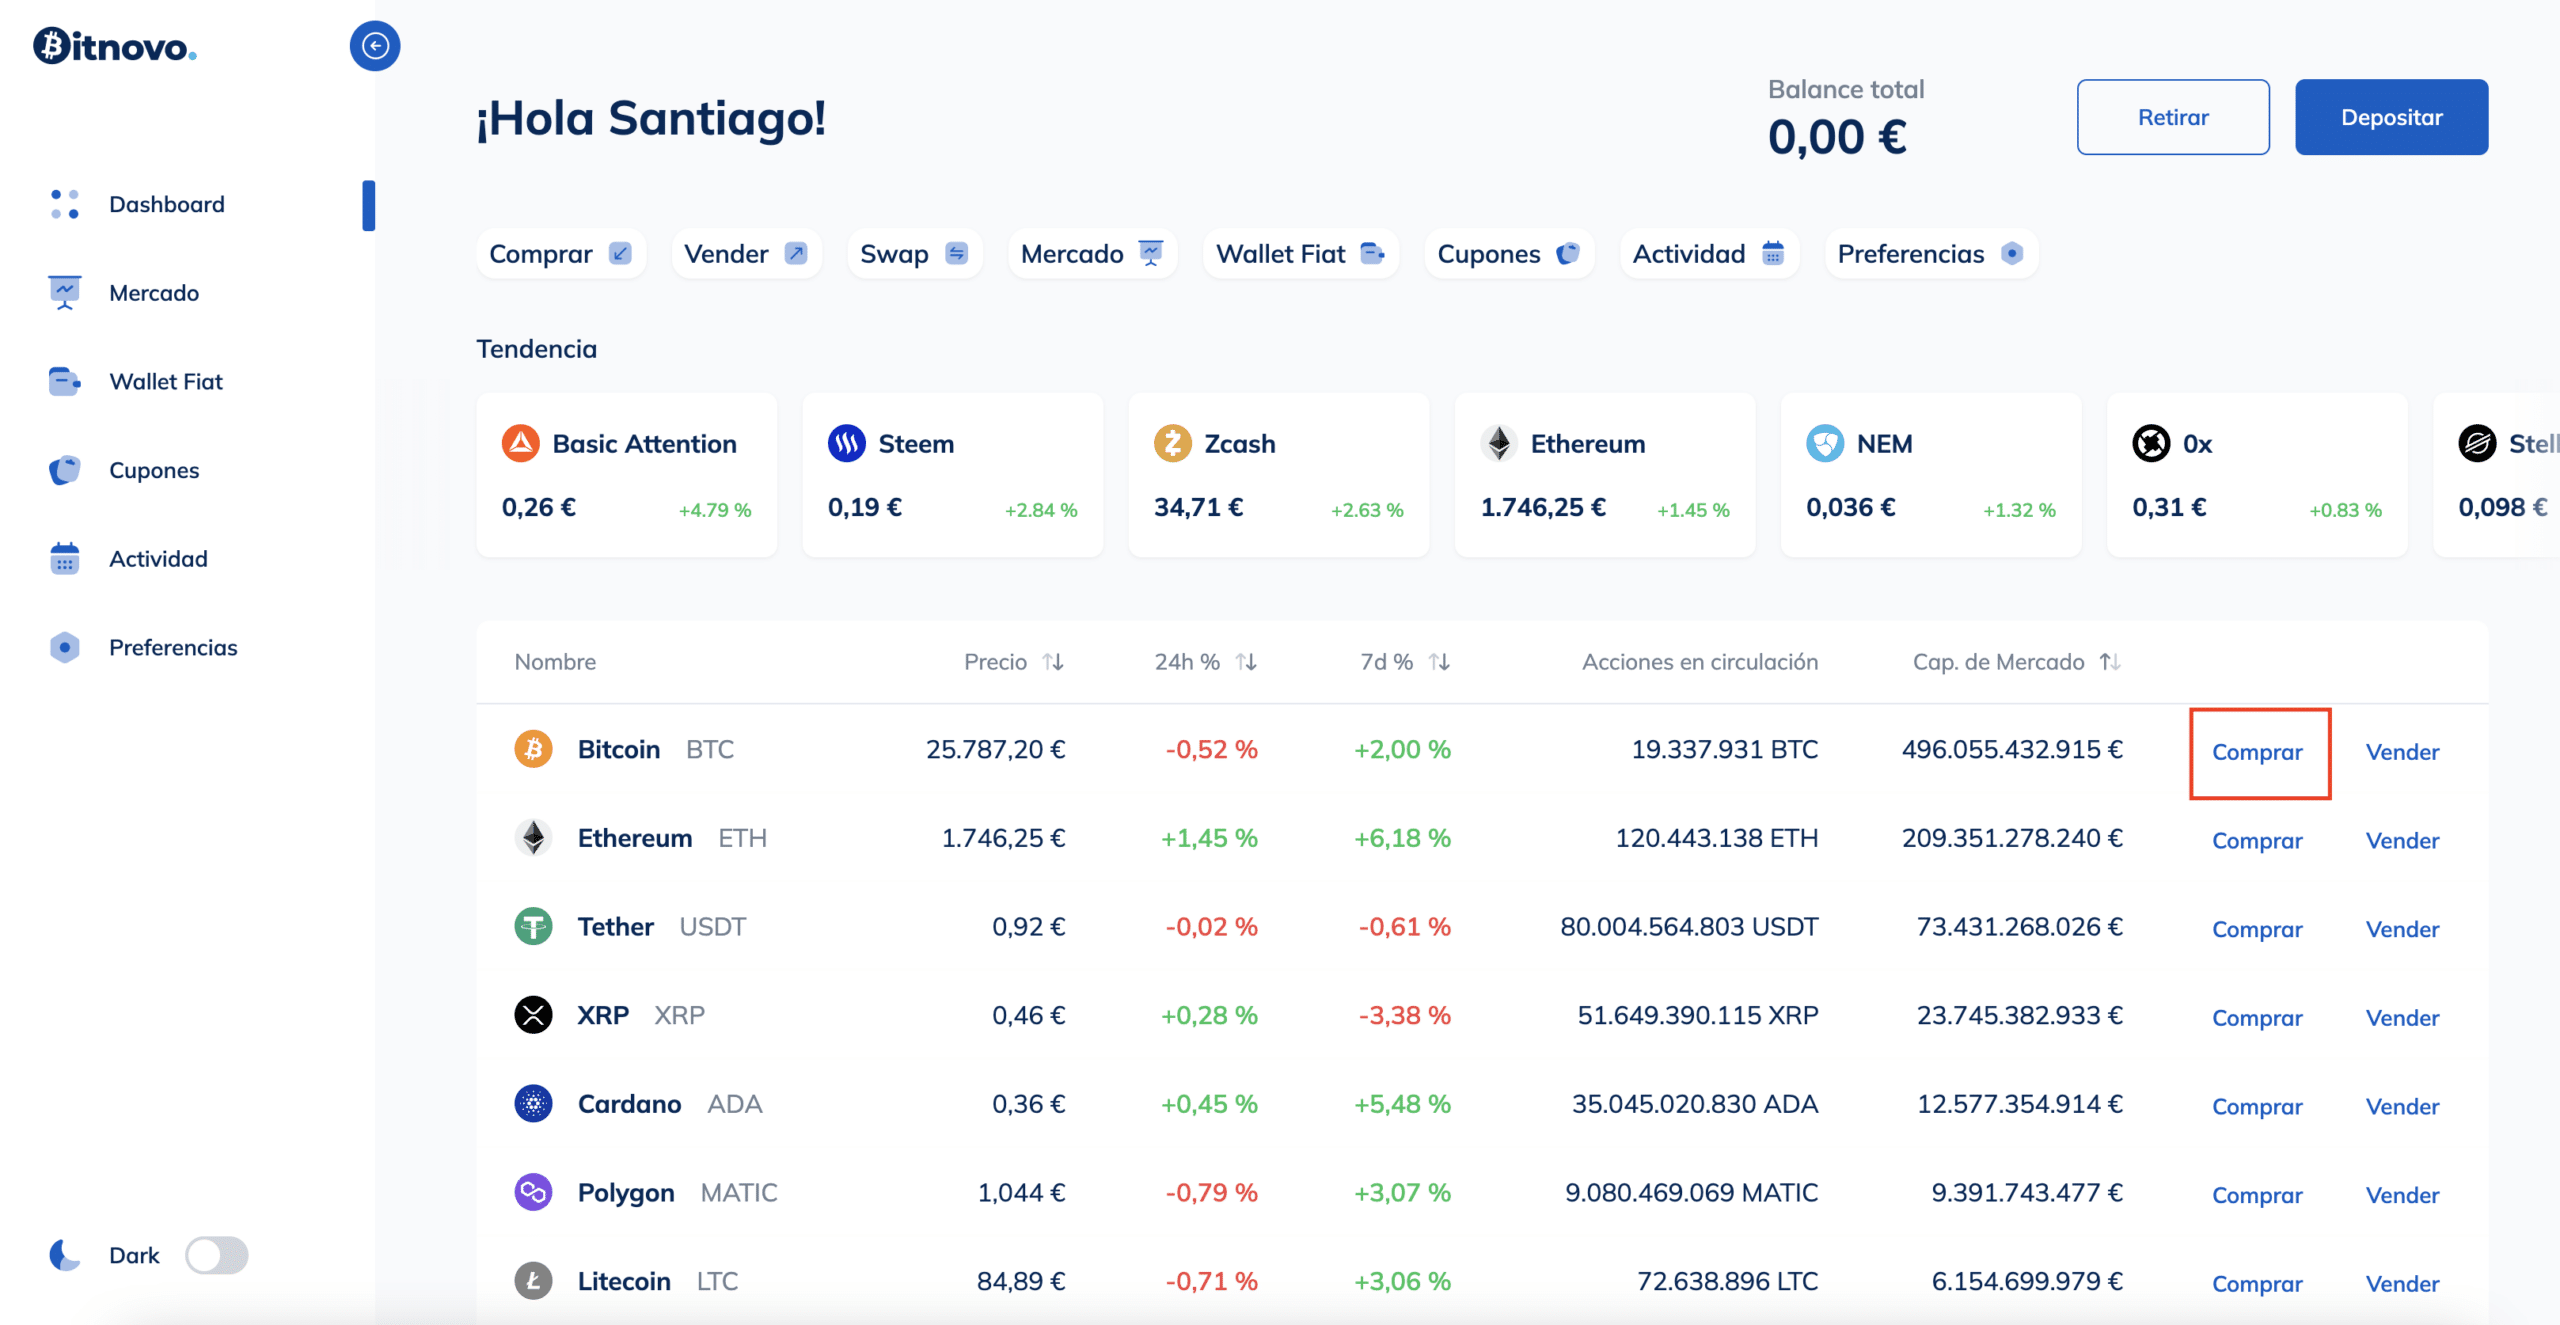Toggle the Dark mode switch
The width and height of the screenshot is (2560, 1325).
pyautogui.click(x=217, y=1255)
